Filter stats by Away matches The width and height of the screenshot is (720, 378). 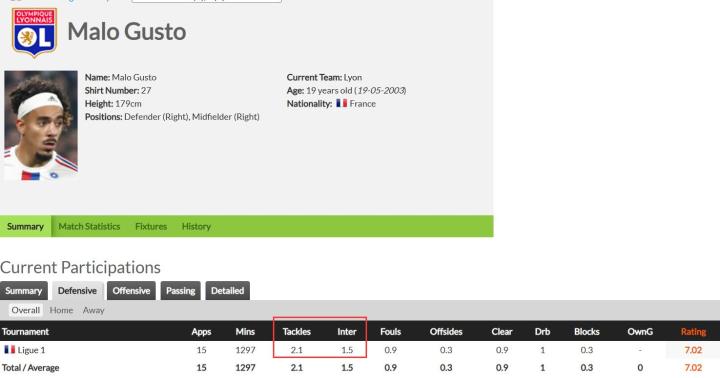pyautogui.click(x=94, y=310)
